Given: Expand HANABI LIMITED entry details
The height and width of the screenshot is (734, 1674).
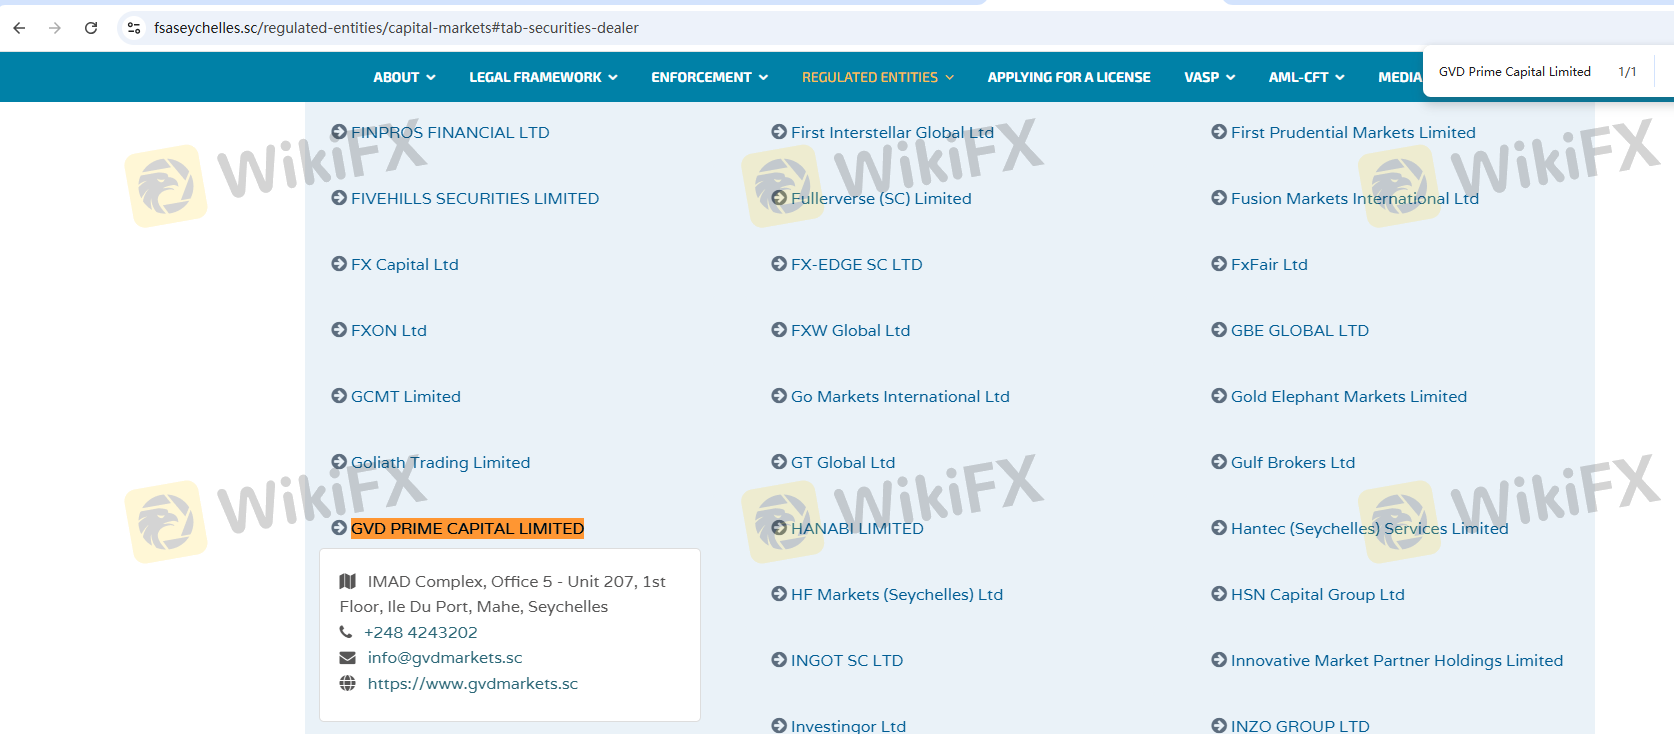Looking at the screenshot, I should coord(857,528).
